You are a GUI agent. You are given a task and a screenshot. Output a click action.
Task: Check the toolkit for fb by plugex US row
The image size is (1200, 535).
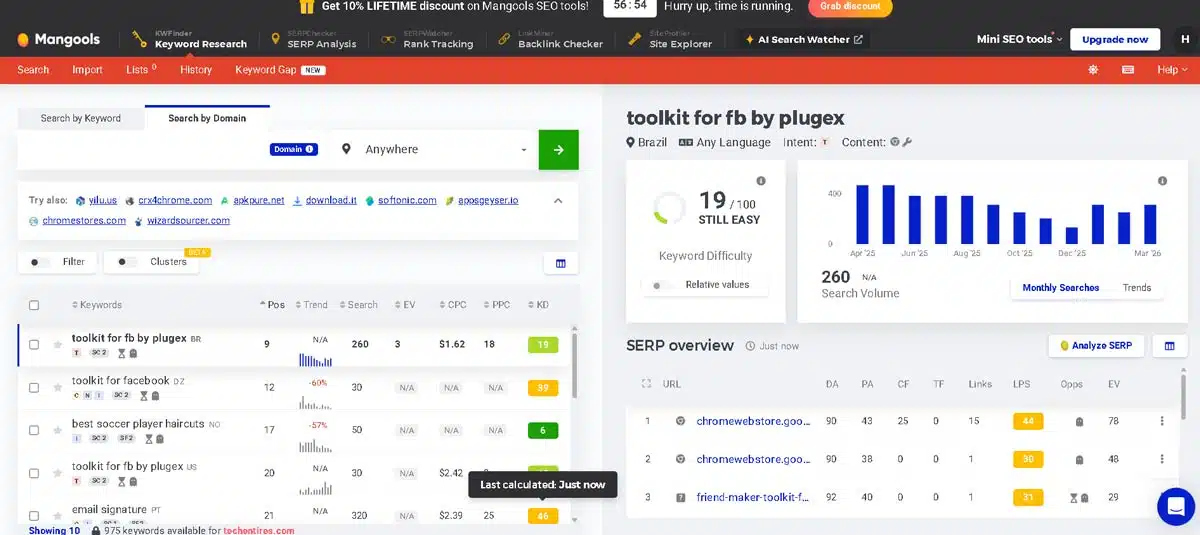[34, 473]
